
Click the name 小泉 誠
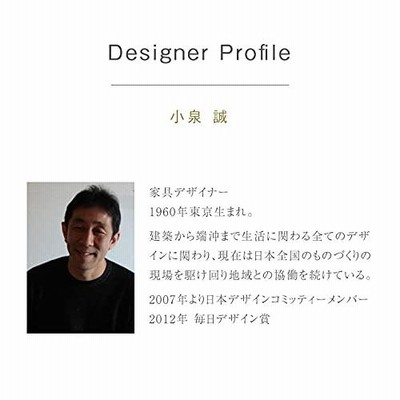[199, 117]
